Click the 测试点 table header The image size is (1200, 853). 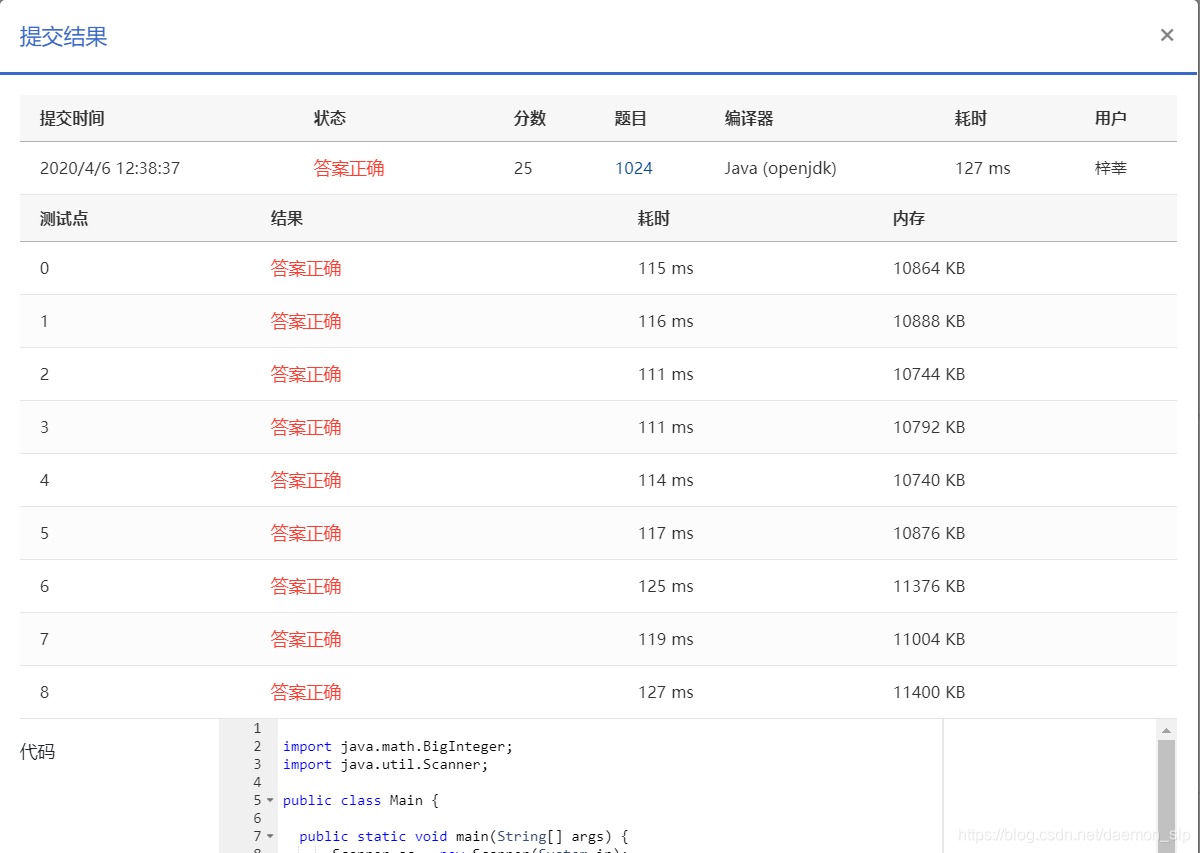click(x=63, y=218)
